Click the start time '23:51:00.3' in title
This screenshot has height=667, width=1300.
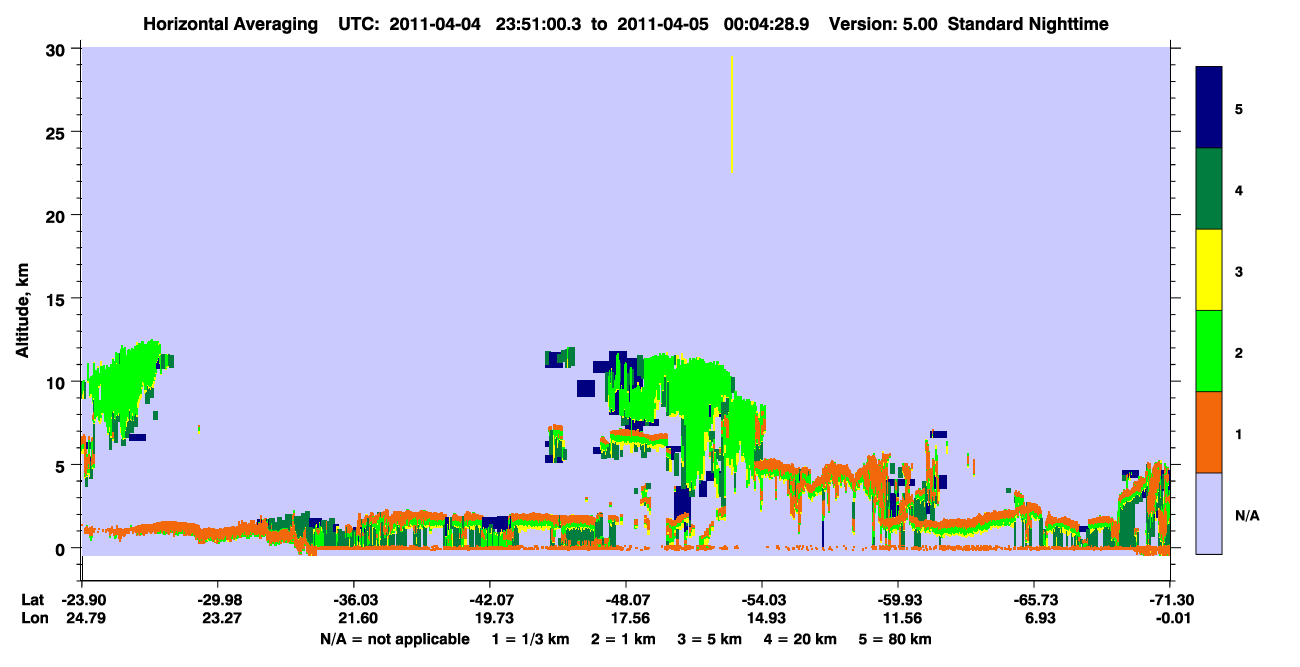[536, 23]
